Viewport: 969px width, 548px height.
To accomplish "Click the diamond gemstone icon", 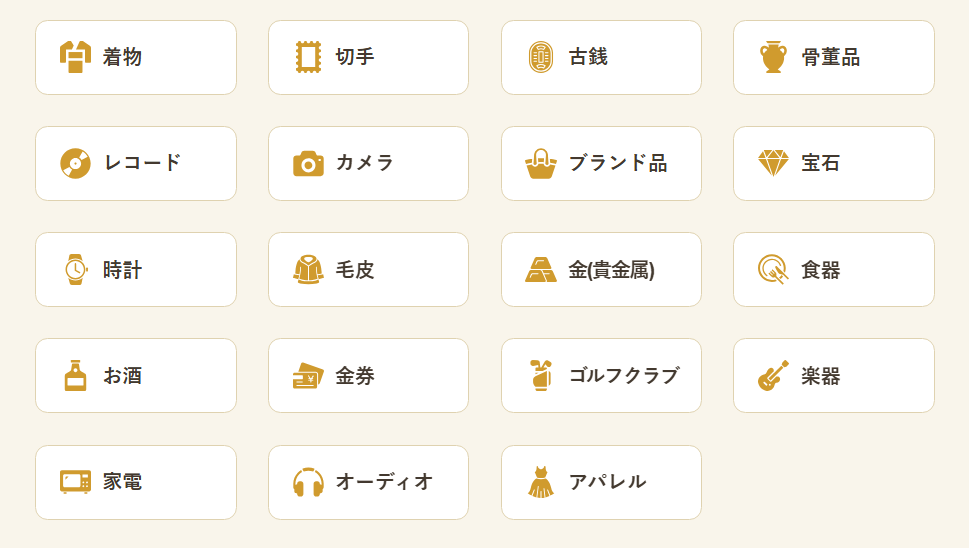I will click(773, 163).
